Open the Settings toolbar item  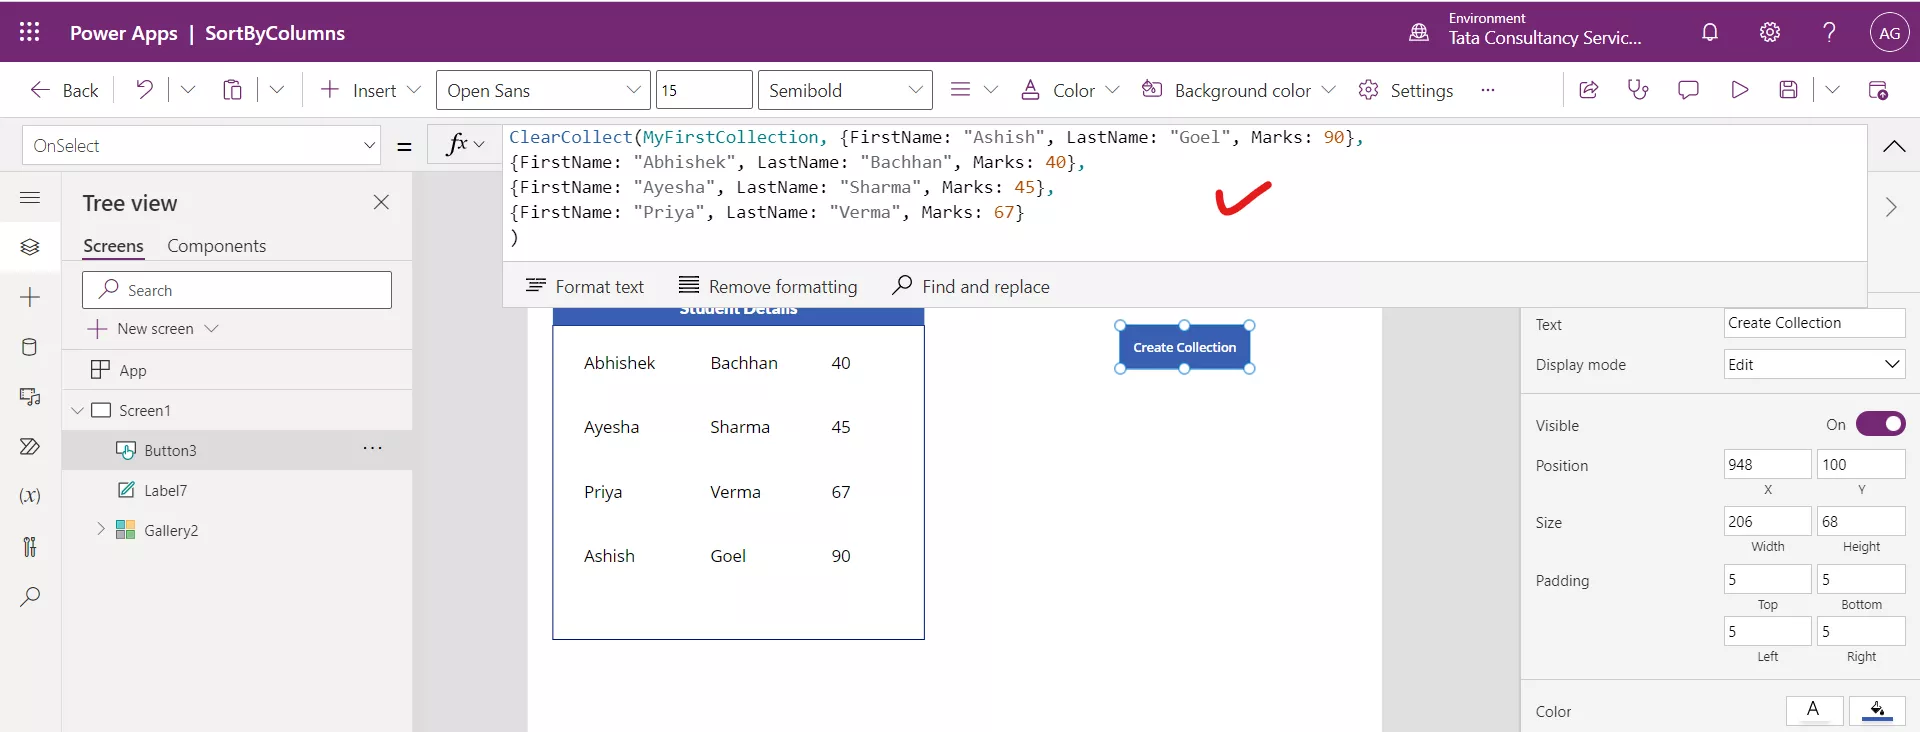pyautogui.click(x=1405, y=90)
